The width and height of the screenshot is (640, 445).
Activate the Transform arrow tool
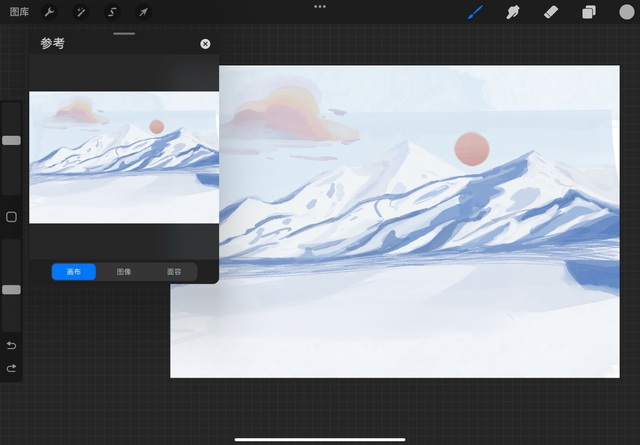[x=143, y=12]
